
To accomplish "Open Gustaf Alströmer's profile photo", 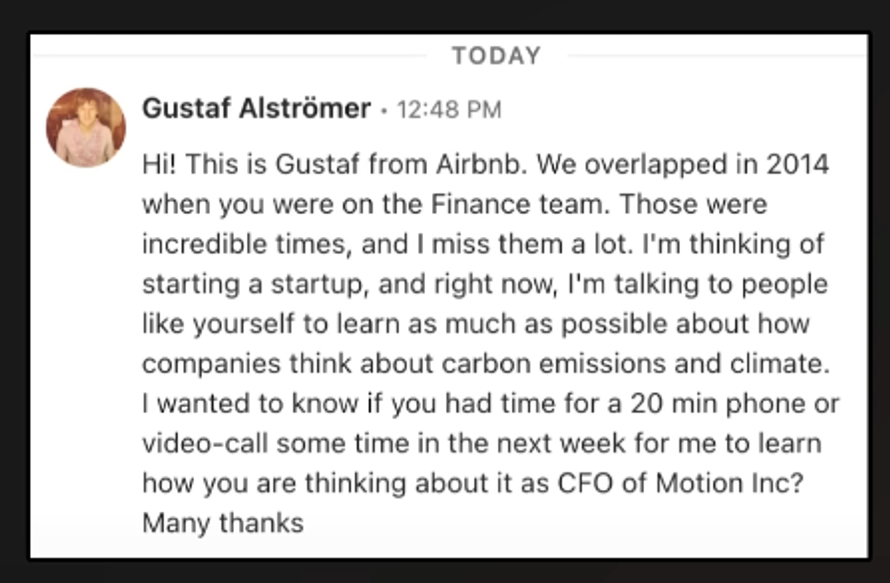I will tap(86, 127).
